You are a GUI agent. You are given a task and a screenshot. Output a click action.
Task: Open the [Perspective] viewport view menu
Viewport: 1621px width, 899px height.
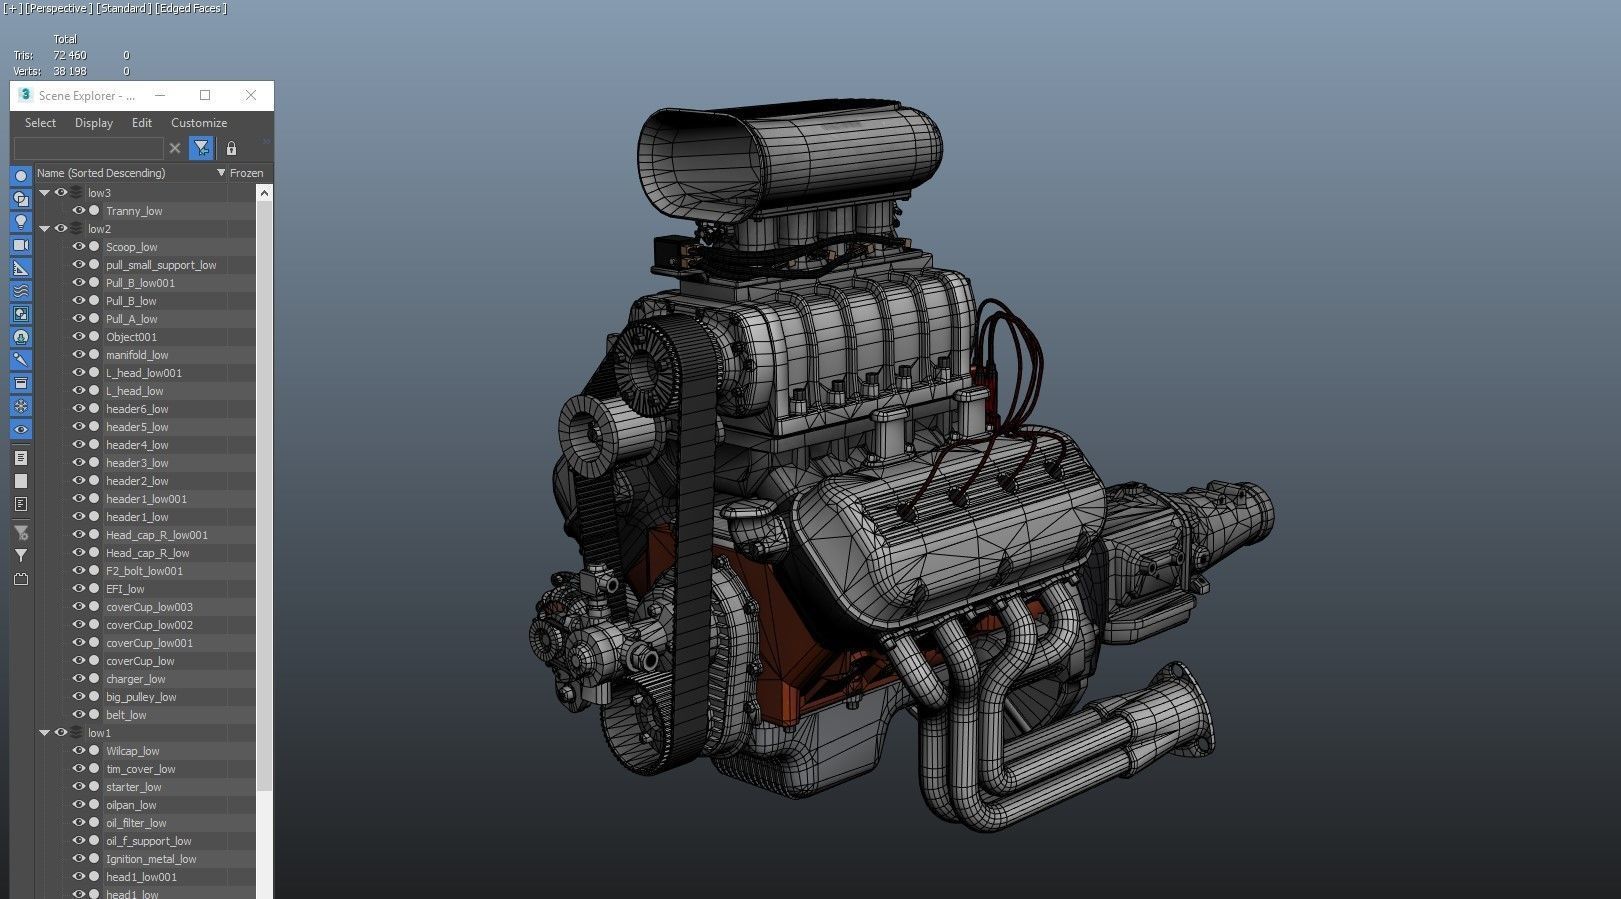(x=58, y=8)
